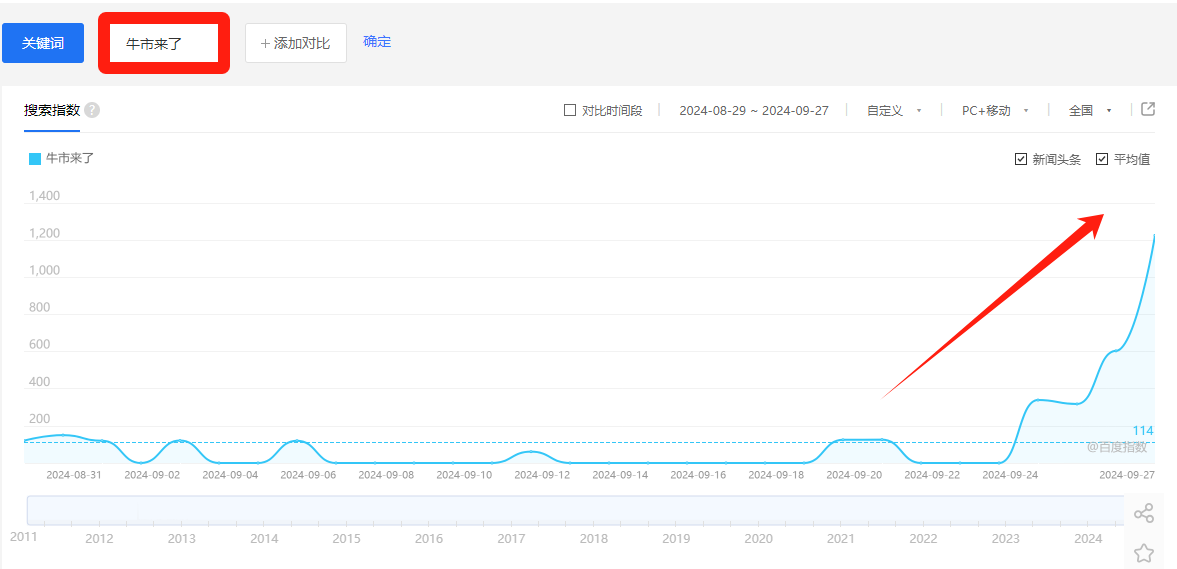Image resolution: width=1177 pixels, height=569 pixels.
Task: Click the 2011 year on the timeline
Action: point(24,537)
